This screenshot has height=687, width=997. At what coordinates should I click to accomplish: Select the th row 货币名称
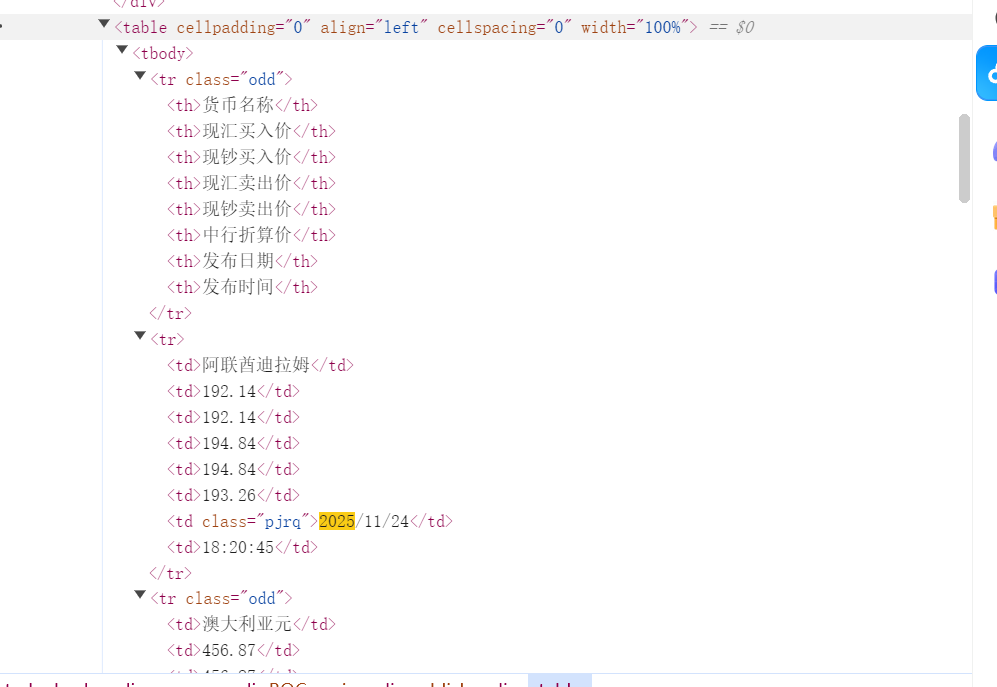242,105
